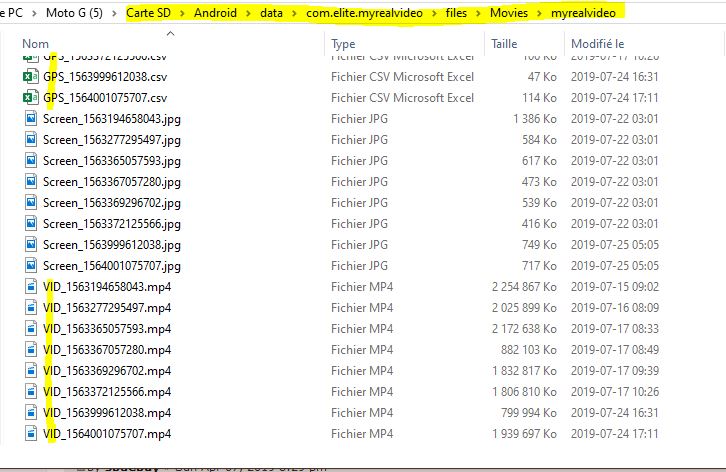Screen dimensions: 726x472
Task: Click the video icon of VID_1563194658043.mp4
Action: click(x=33, y=287)
